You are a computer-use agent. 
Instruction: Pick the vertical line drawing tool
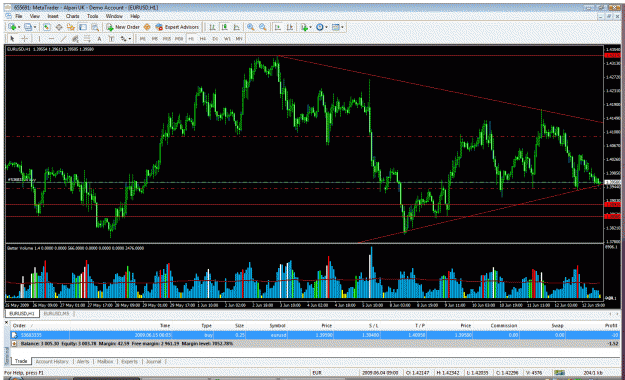click(39, 39)
